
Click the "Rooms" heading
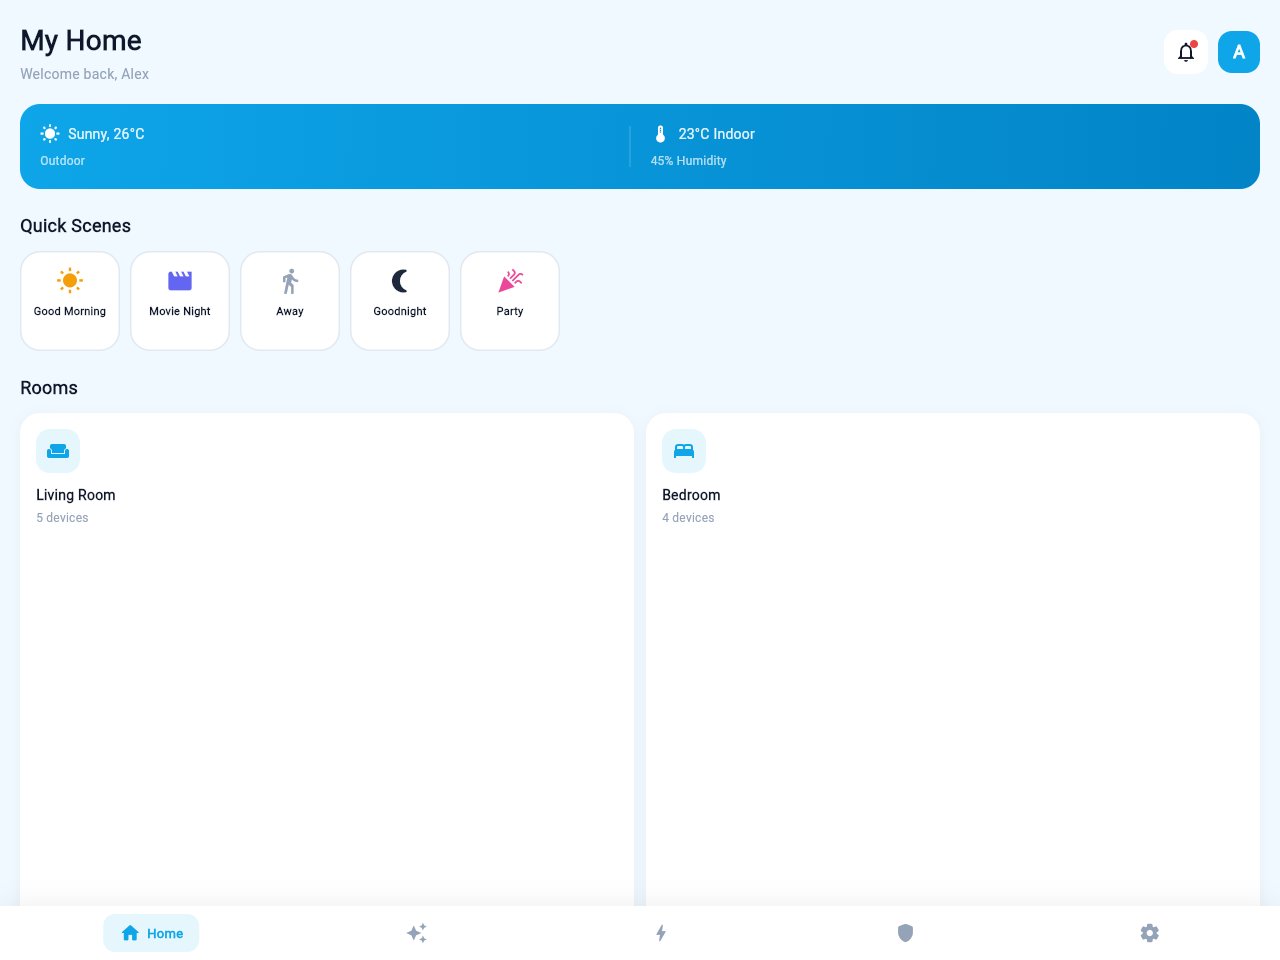click(x=49, y=388)
